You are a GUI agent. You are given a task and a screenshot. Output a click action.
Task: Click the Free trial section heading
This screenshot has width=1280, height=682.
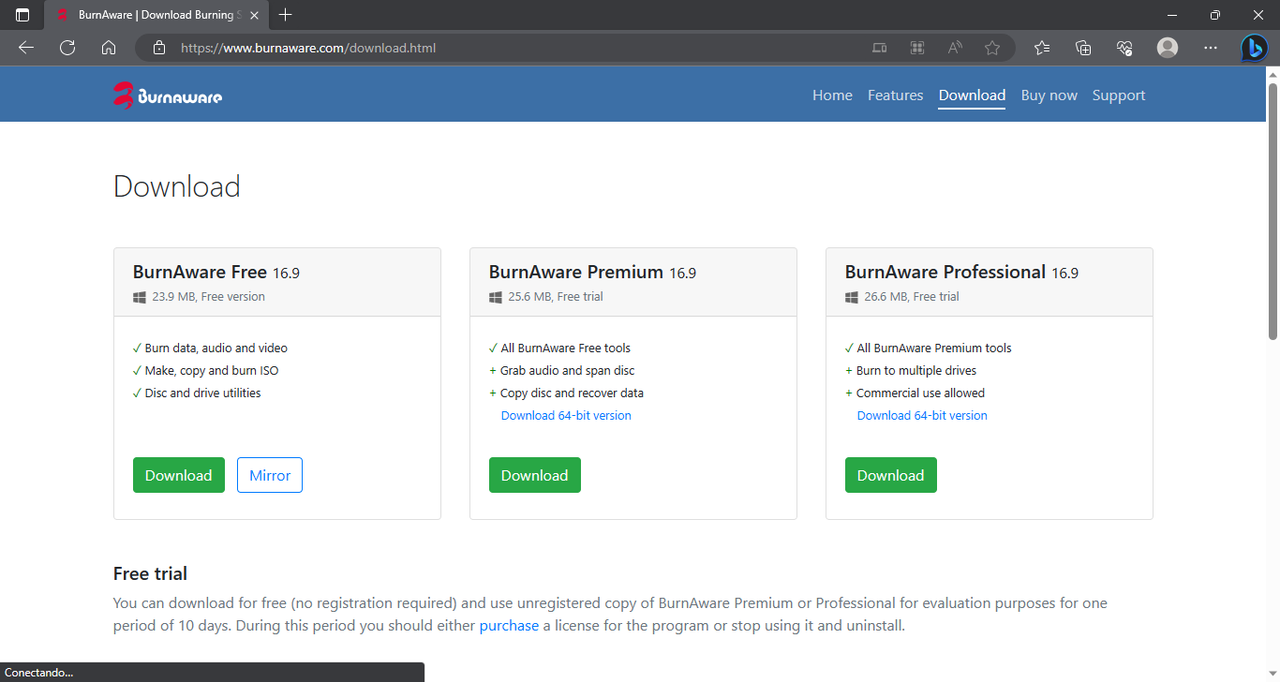[150, 574]
